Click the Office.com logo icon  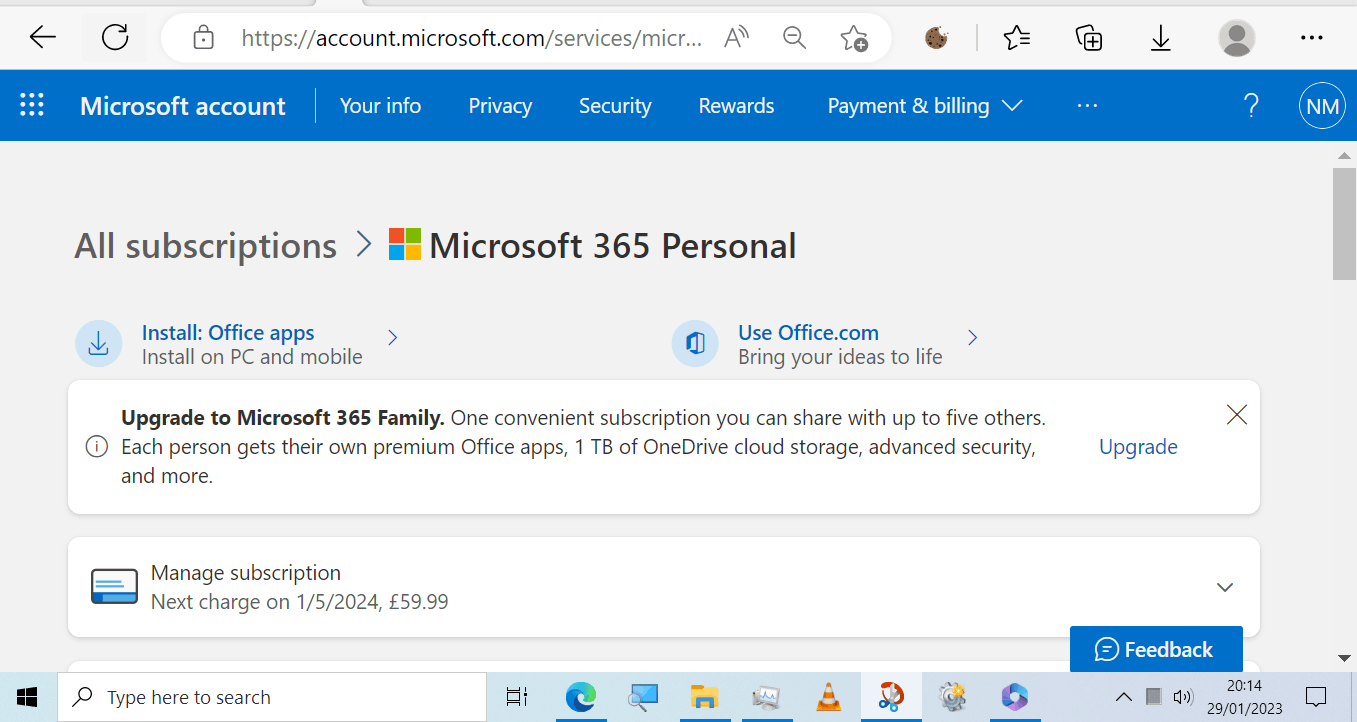click(x=695, y=344)
